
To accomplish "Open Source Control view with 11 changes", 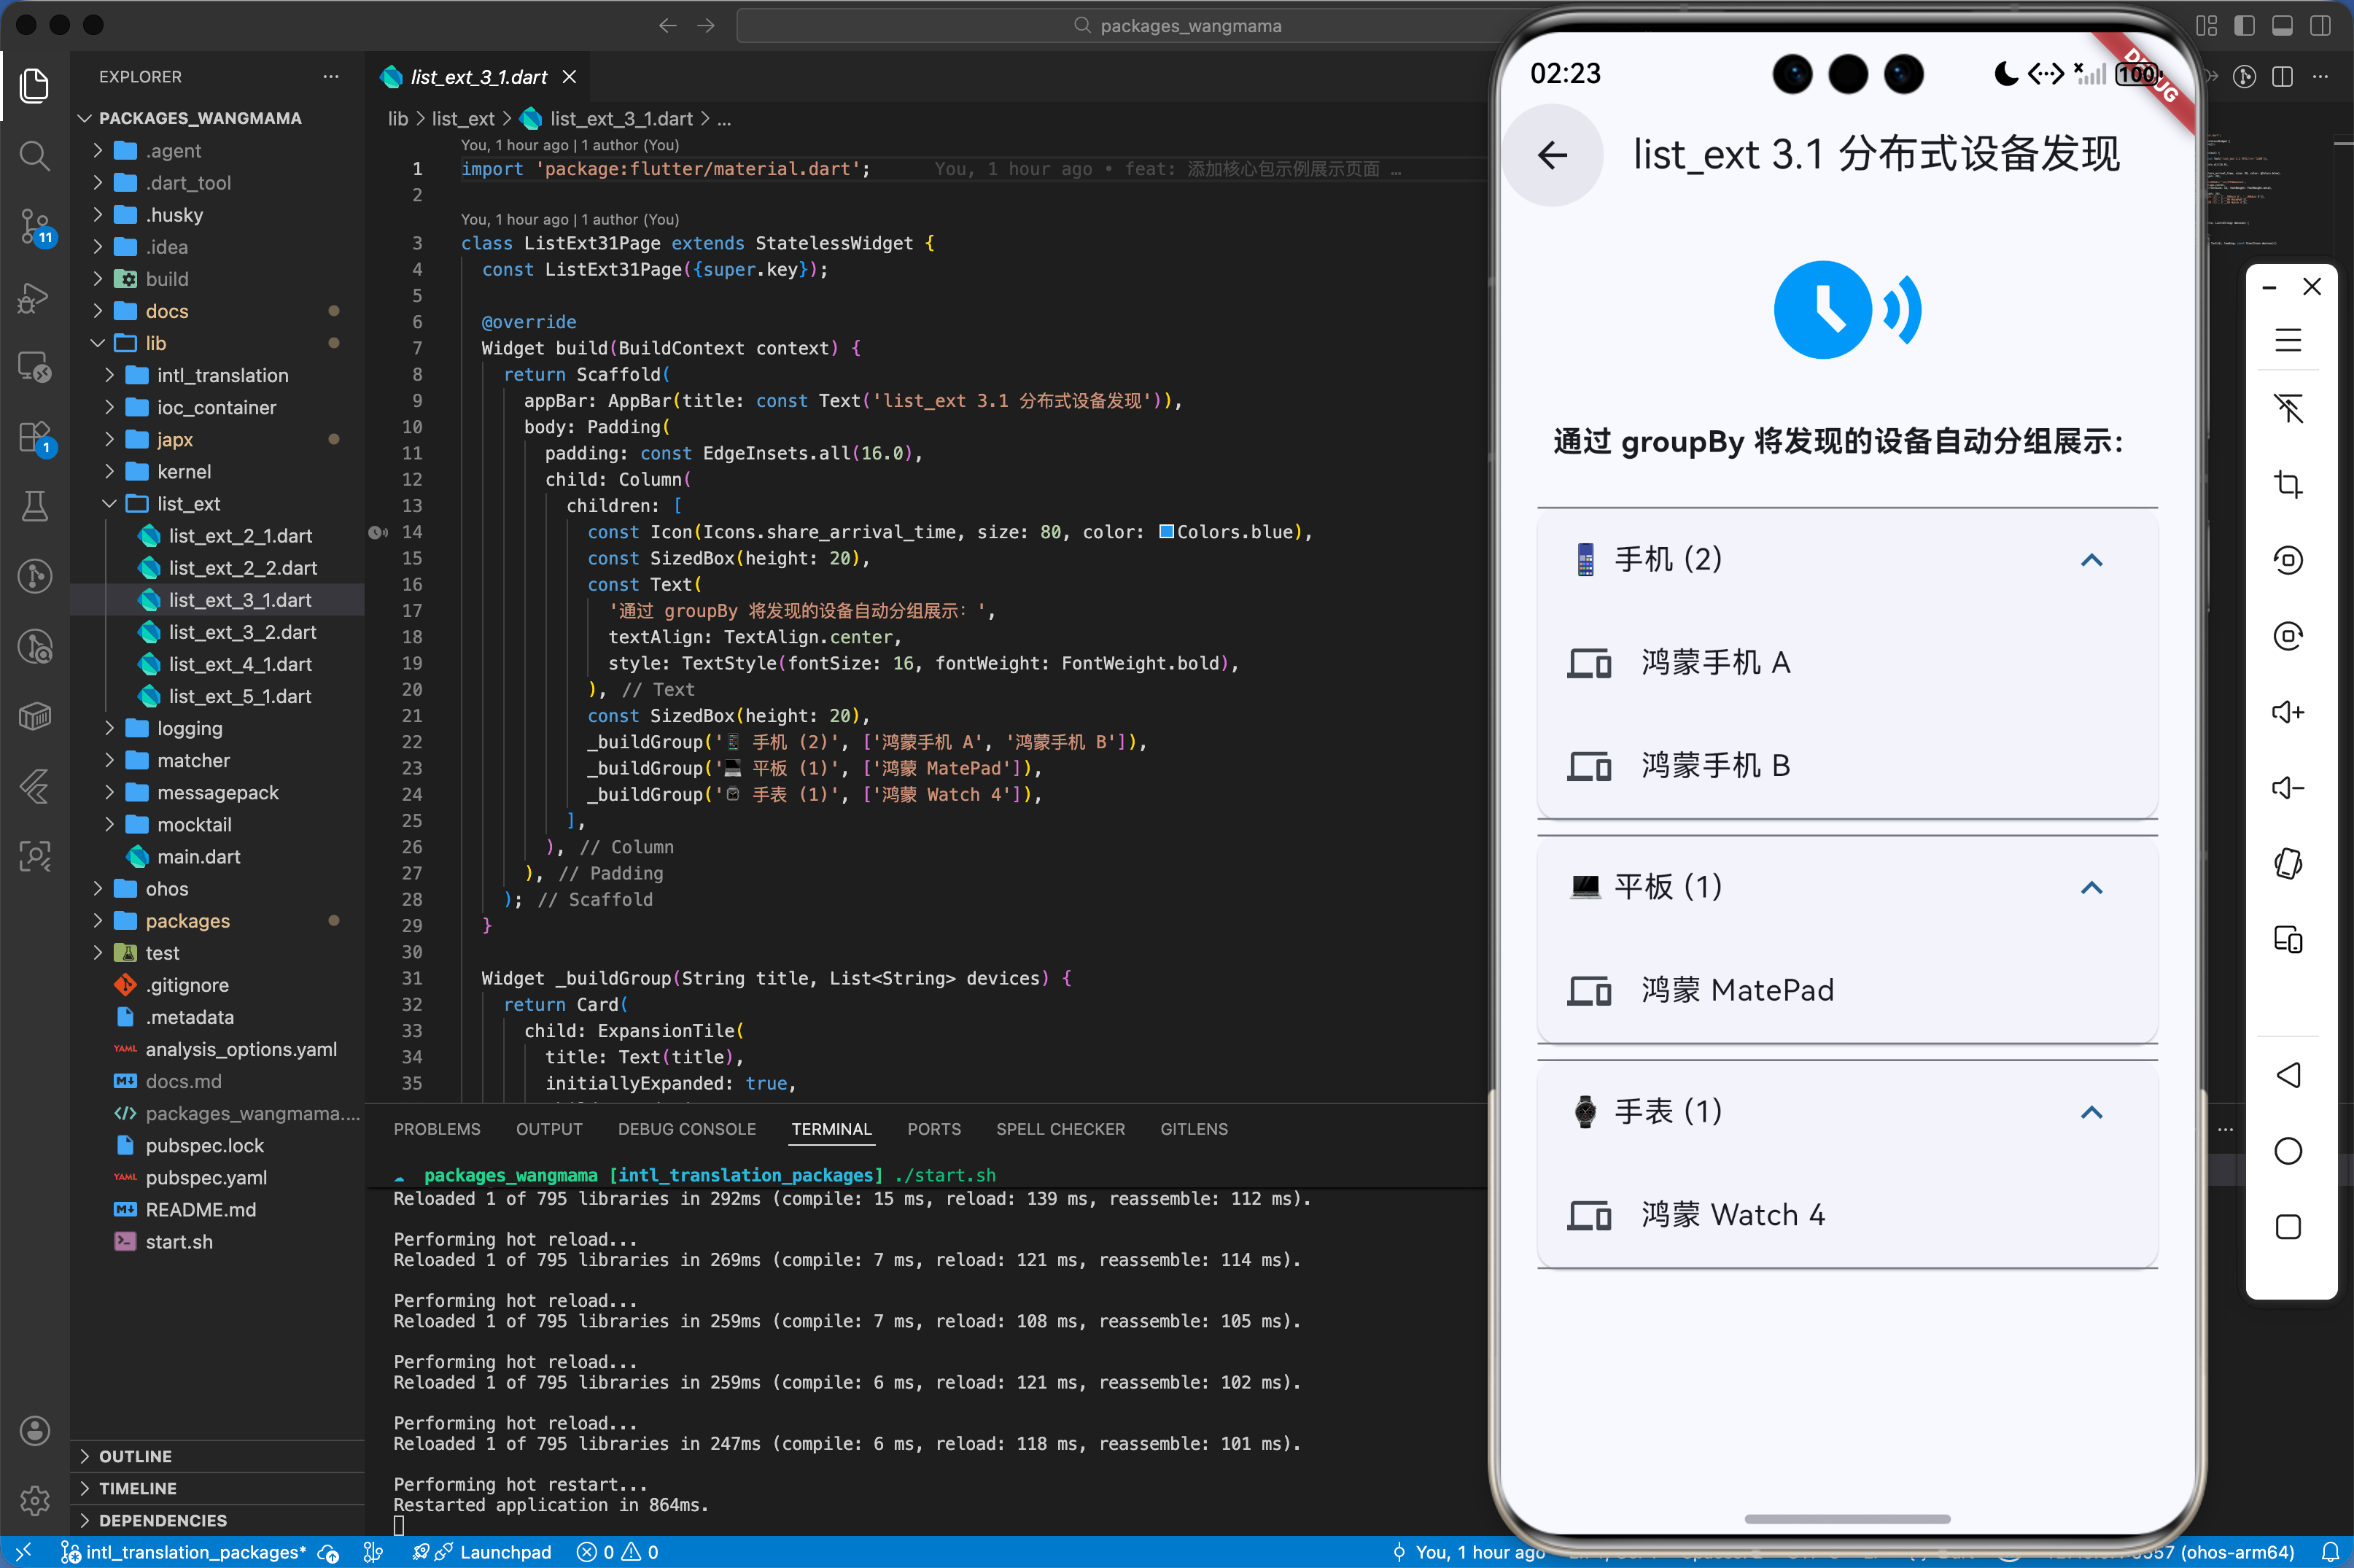I will tap(34, 226).
